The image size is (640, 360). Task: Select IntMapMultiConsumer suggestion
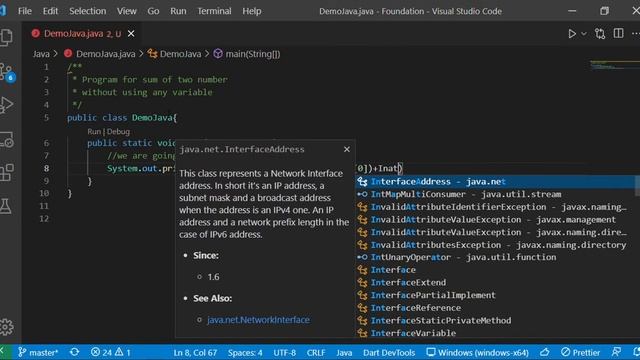496,194
